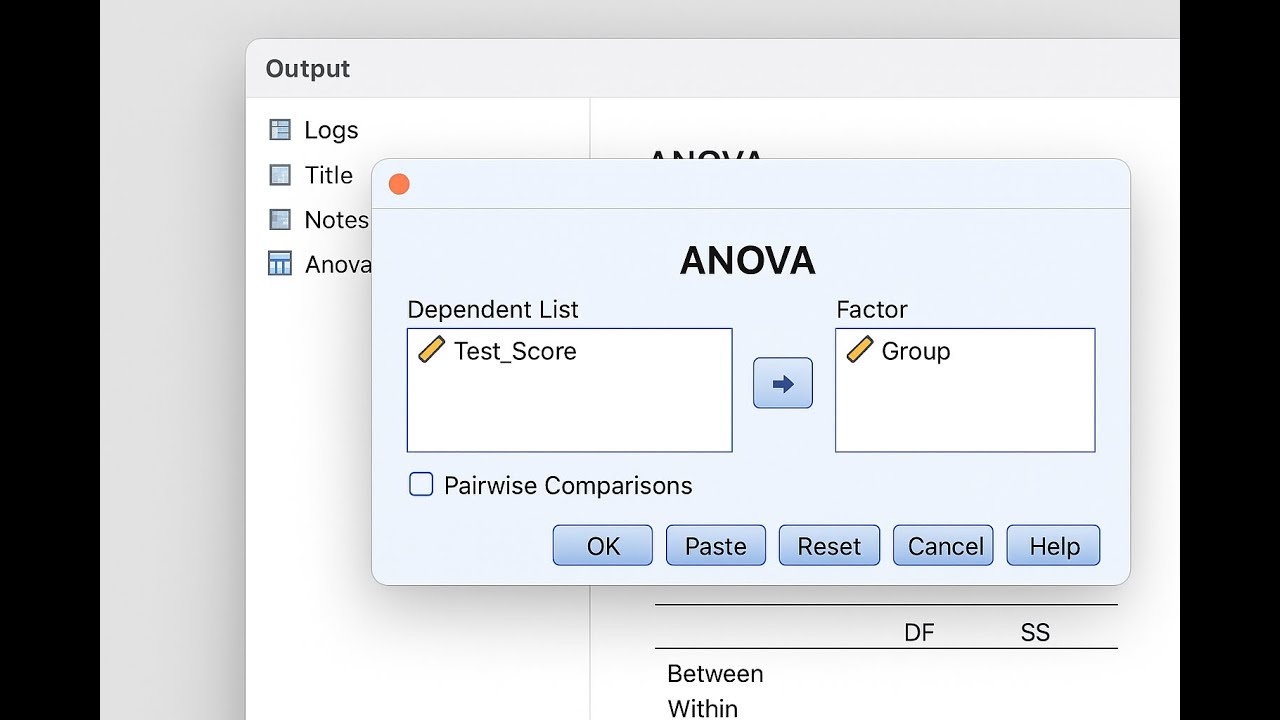Click the ANOVA dialog heading
1280x720 pixels.
click(x=748, y=261)
